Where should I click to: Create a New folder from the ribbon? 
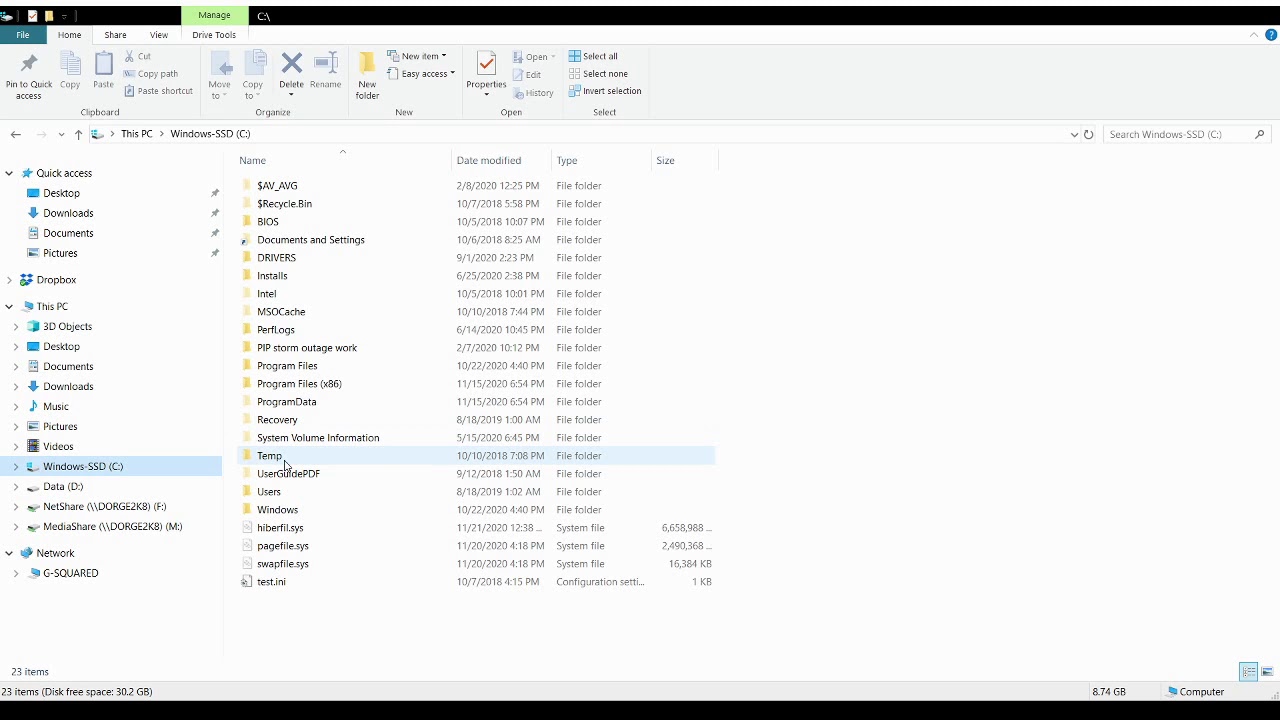(367, 75)
